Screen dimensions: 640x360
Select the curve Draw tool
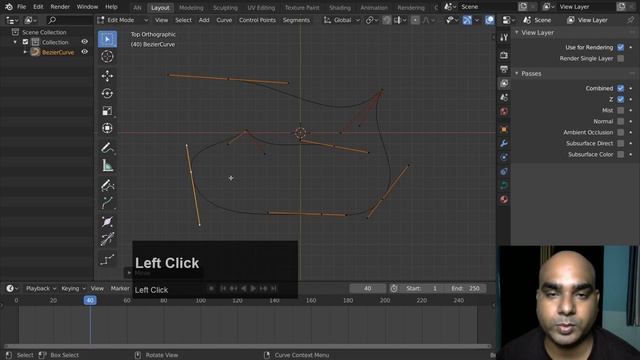pyautogui.click(x=107, y=185)
